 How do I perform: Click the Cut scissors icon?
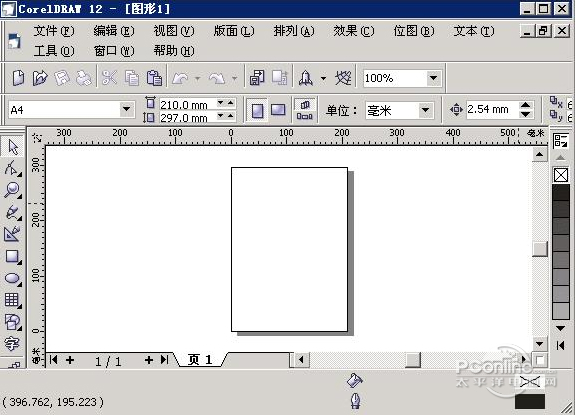[x=109, y=78]
